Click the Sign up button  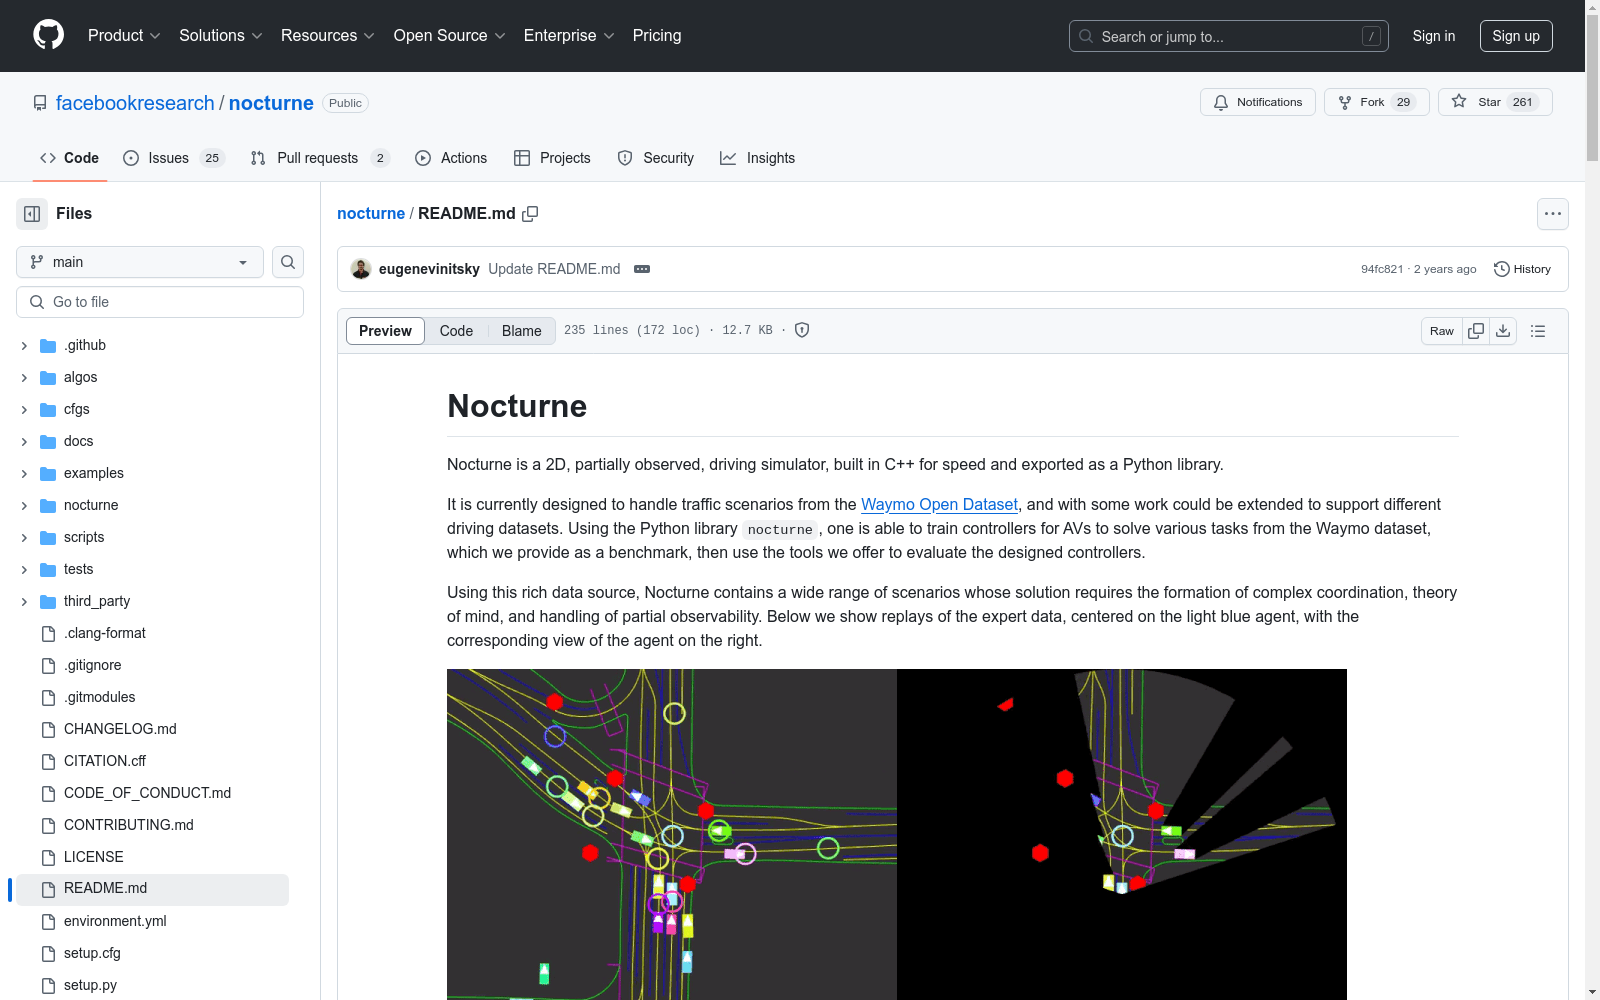(1515, 36)
